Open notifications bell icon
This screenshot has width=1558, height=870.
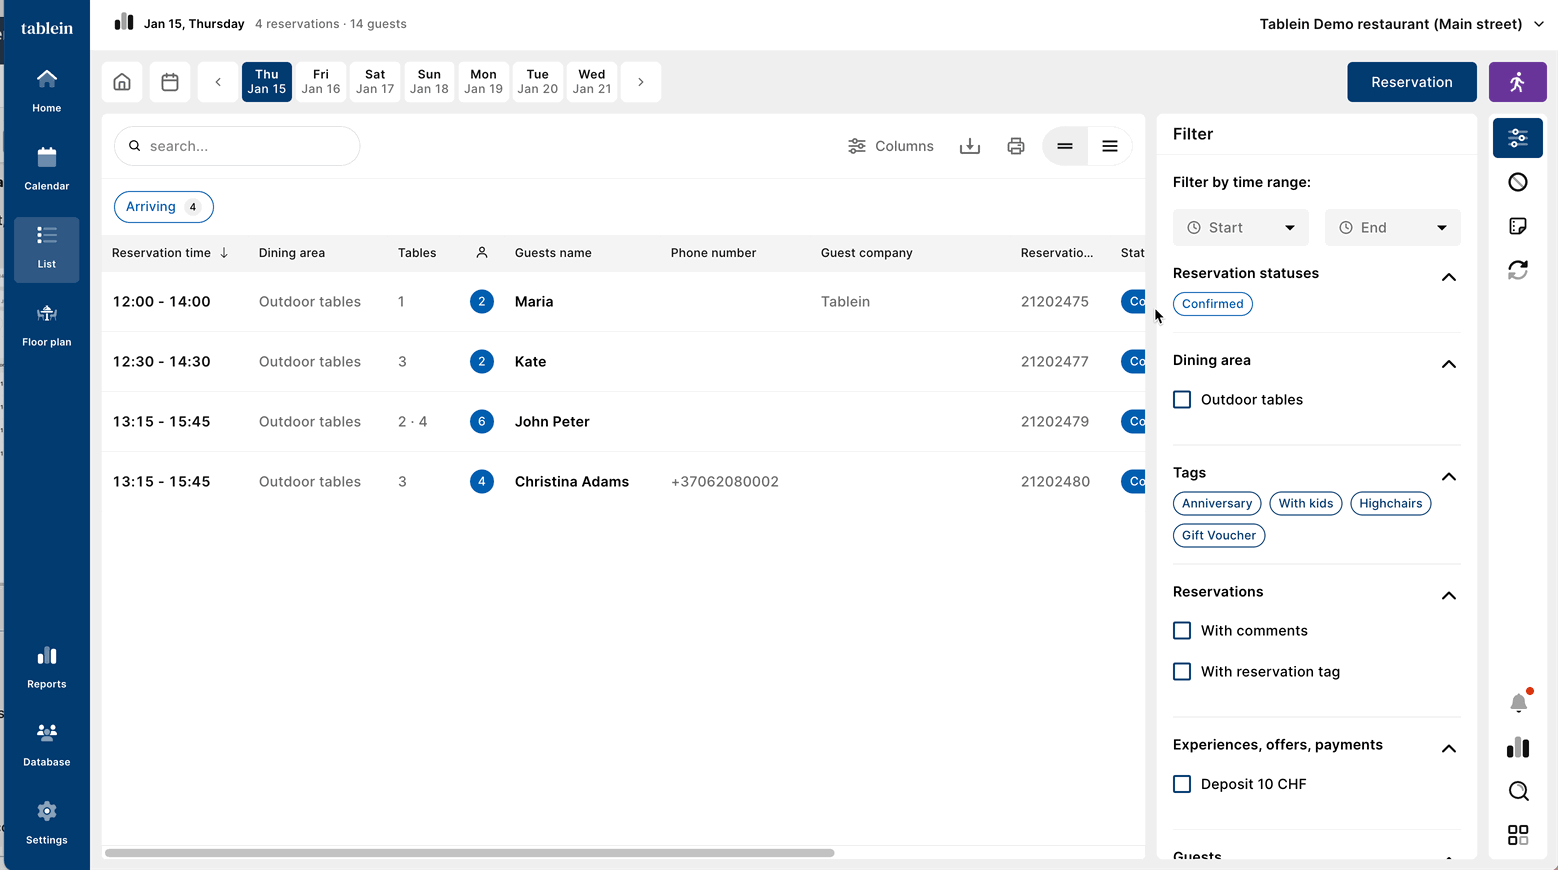pos(1518,703)
